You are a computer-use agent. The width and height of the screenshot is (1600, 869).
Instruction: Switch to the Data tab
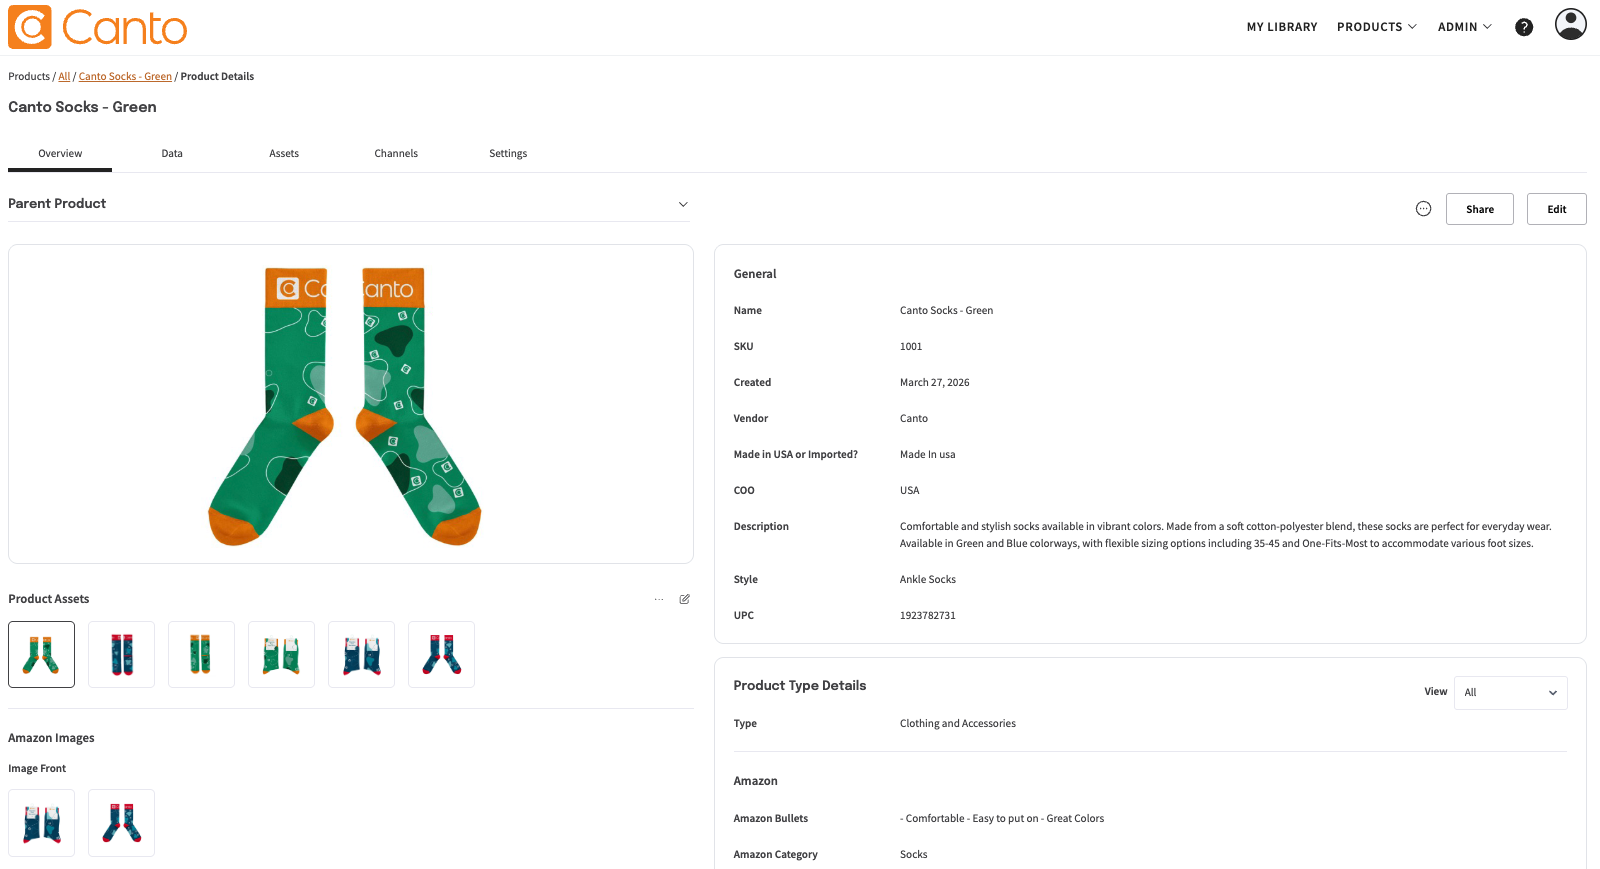tap(172, 153)
